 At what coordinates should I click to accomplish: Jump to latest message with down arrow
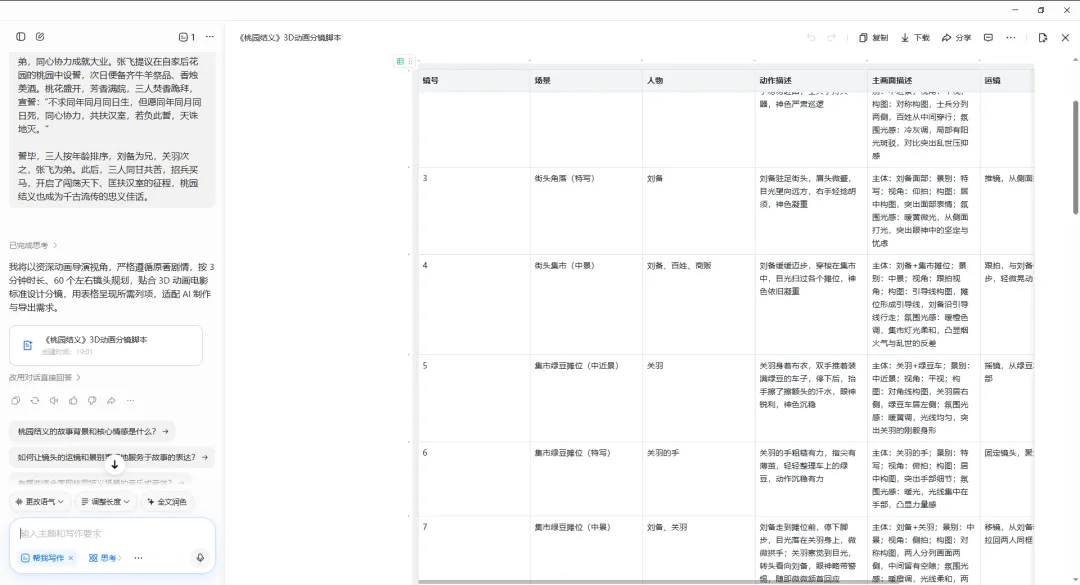coord(115,464)
